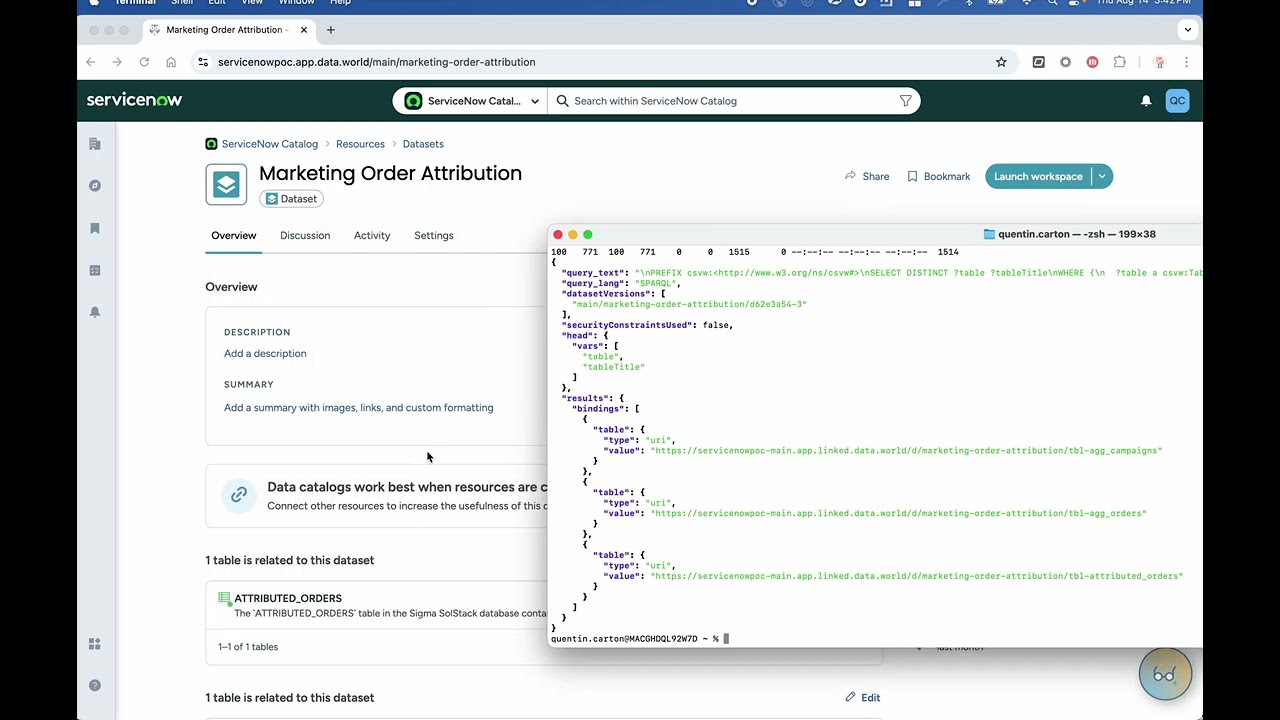Viewport: 1280px width, 720px height.
Task: Click Add a description
Action: pos(265,354)
